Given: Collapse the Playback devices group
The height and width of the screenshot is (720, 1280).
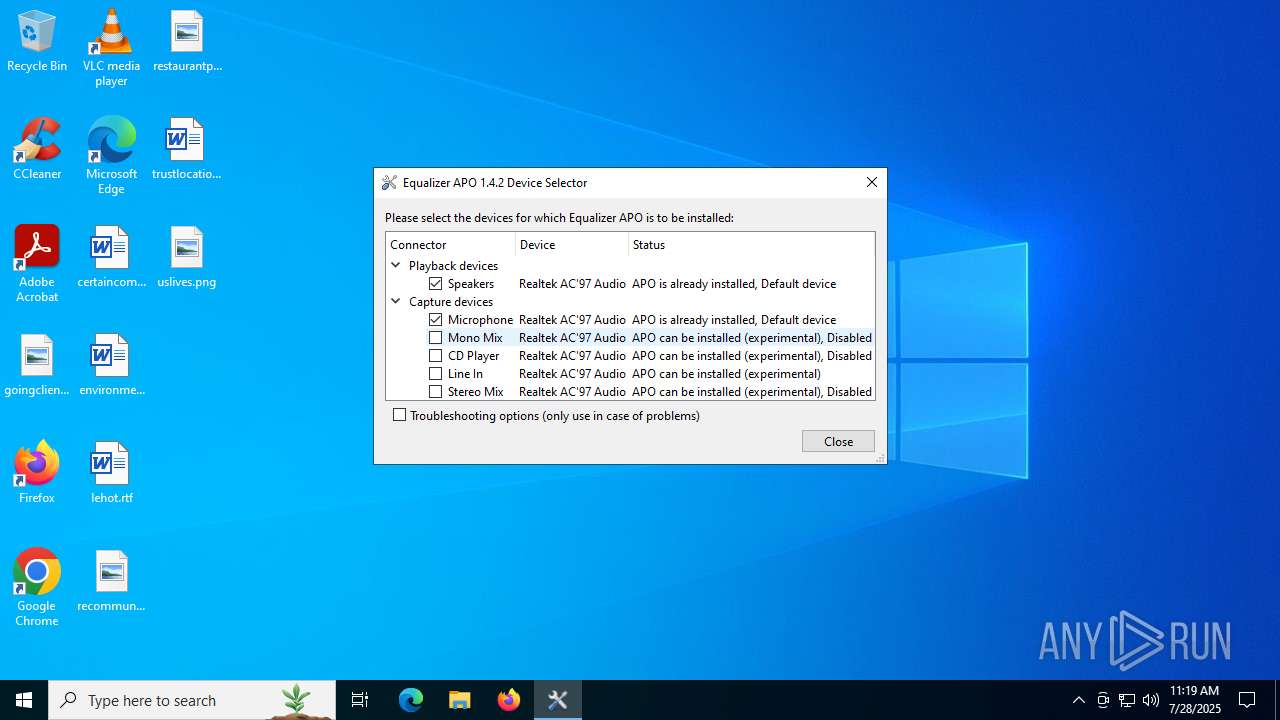Looking at the screenshot, I should (396, 266).
